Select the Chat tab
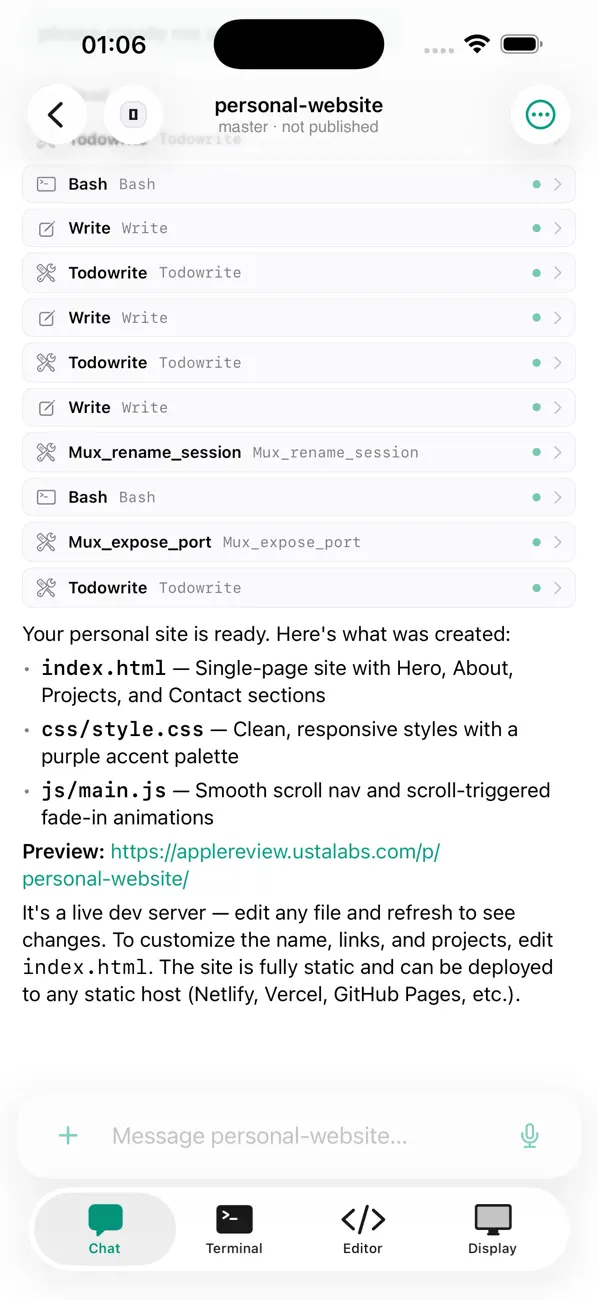Viewport: 598px width, 1300px height. click(104, 1229)
